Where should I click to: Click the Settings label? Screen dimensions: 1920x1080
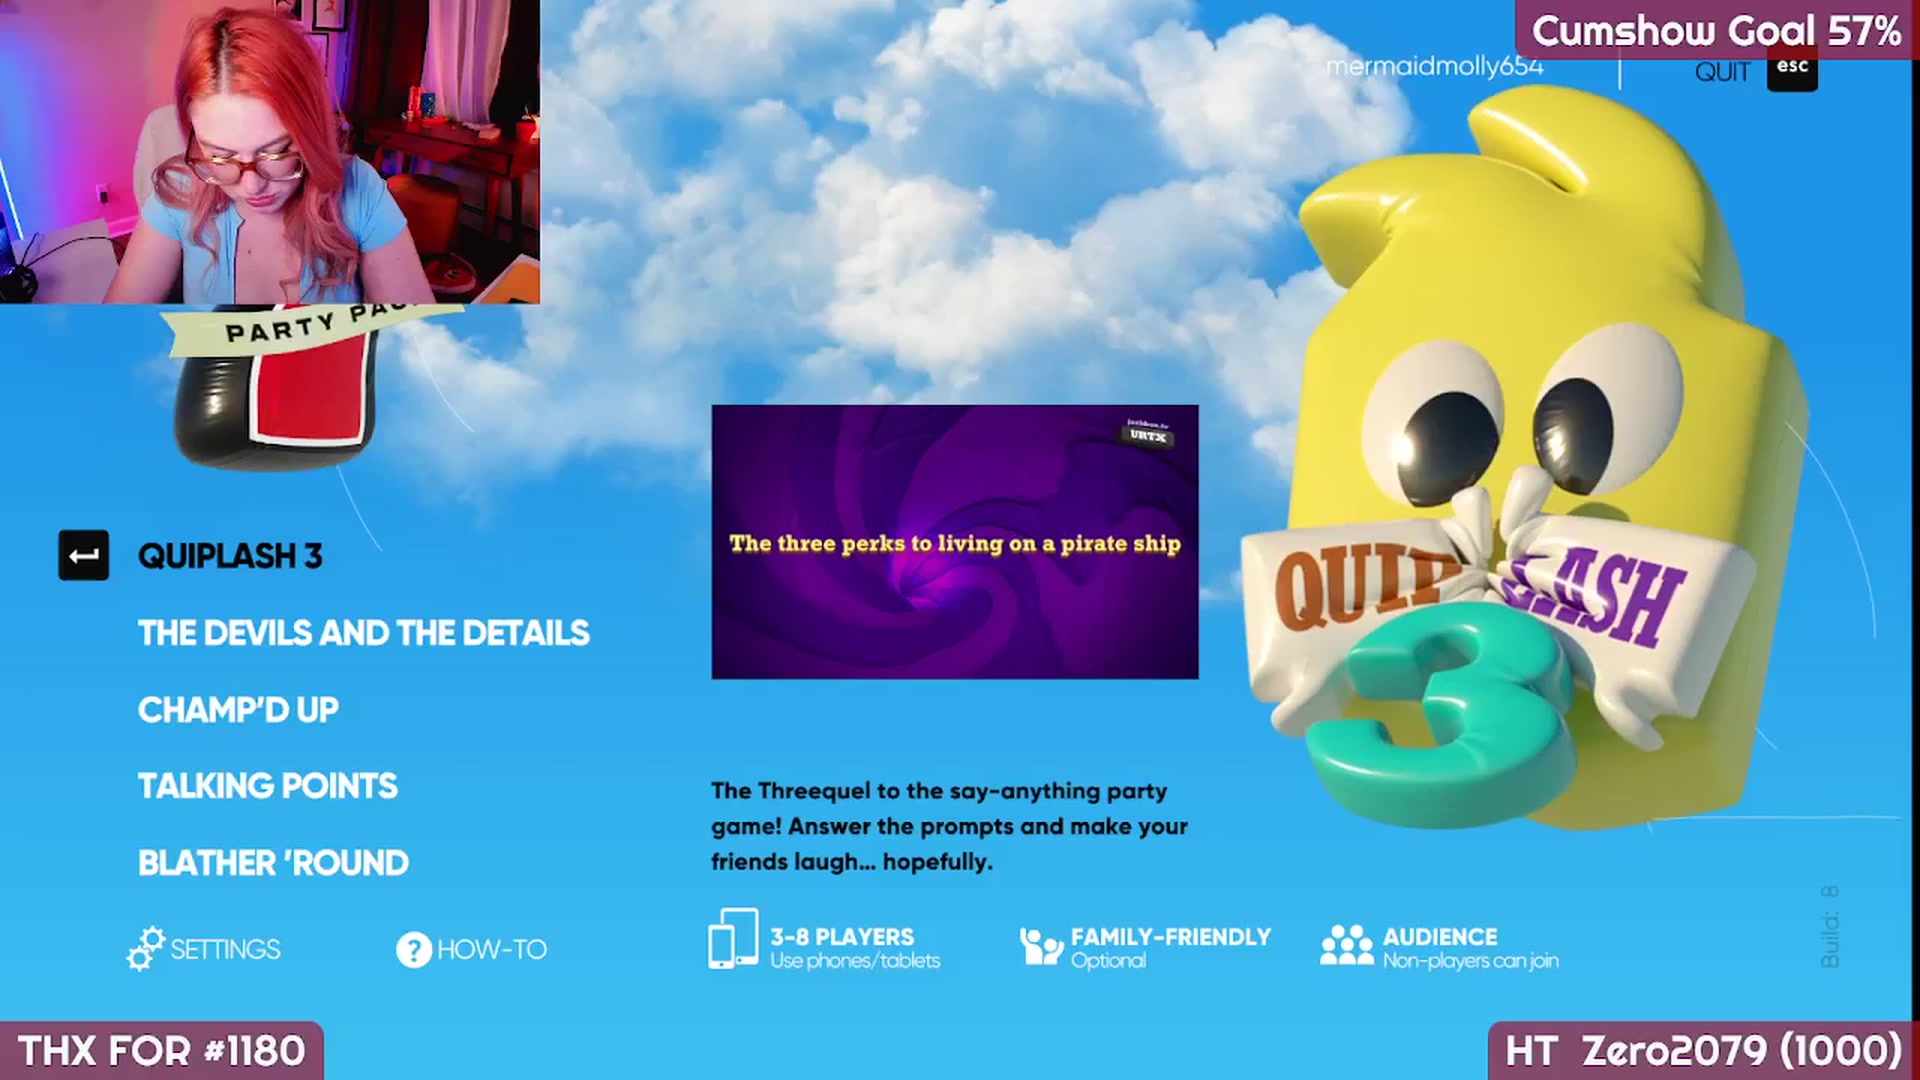point(225,949)
